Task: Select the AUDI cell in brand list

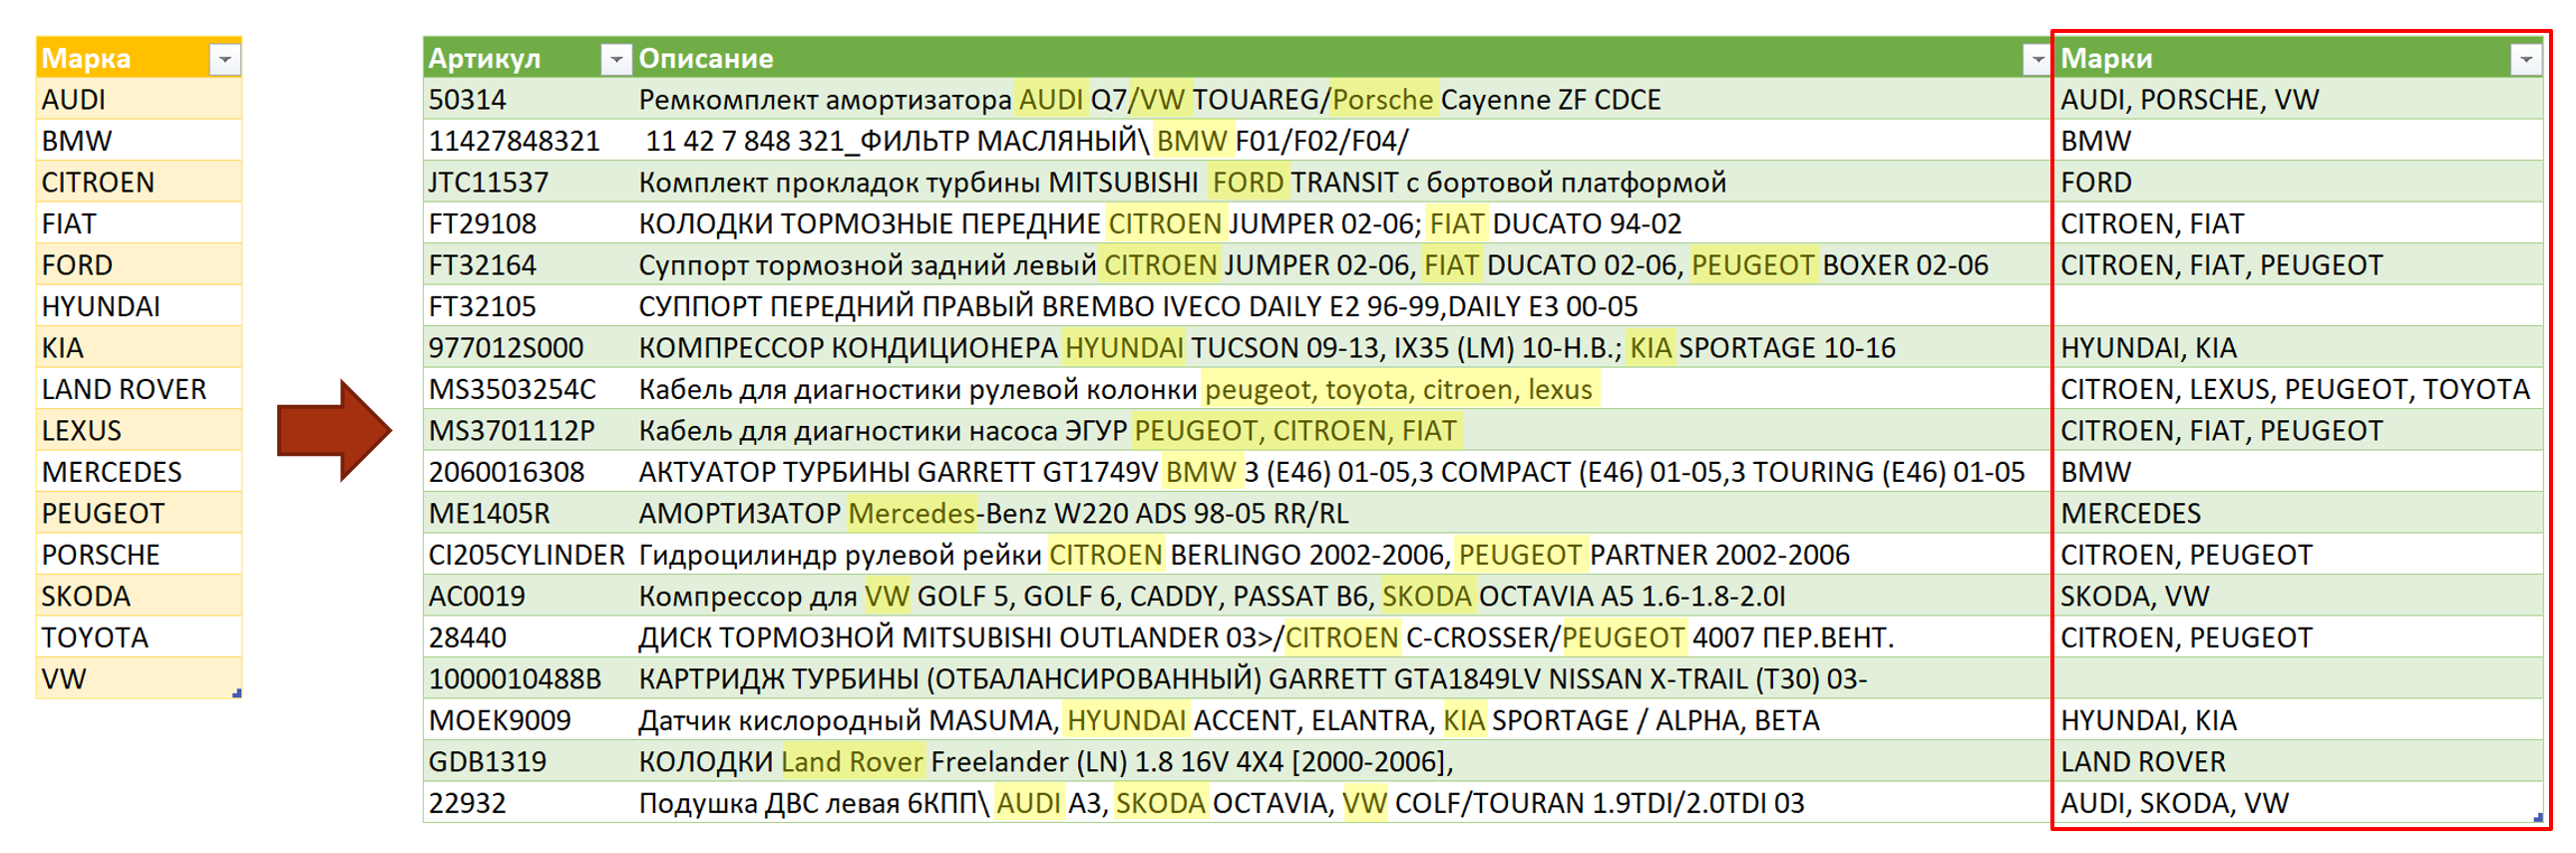Action: click(139, 100)
